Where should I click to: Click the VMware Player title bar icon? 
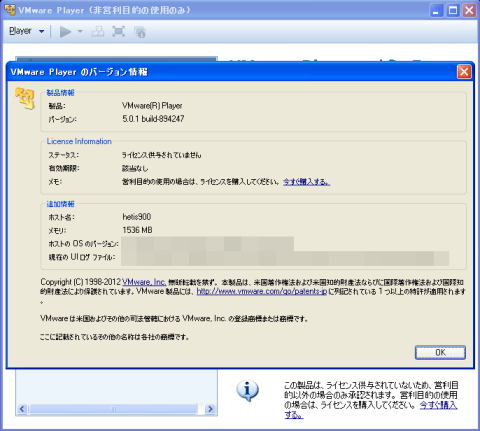pyautogui.click(x=10, y=10)
